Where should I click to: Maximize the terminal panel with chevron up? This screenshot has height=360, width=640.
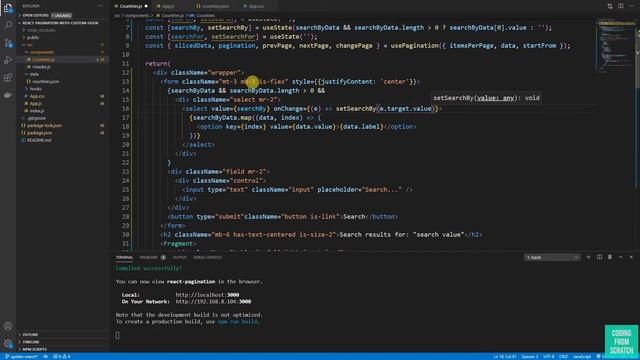point(620,257)
